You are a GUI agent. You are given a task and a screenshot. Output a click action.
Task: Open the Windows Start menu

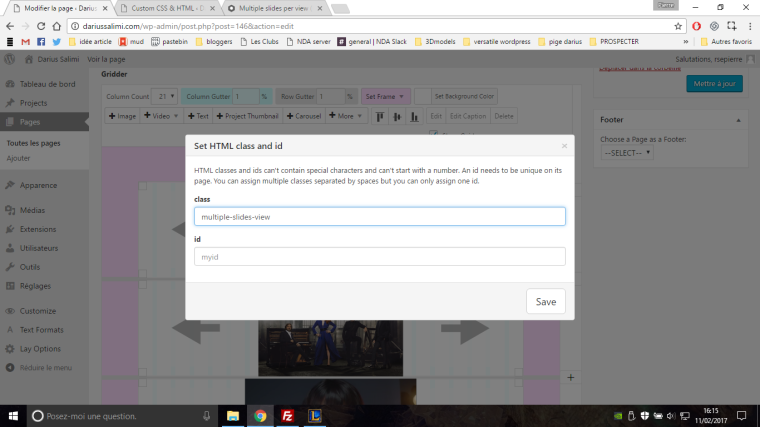[12, 415]
